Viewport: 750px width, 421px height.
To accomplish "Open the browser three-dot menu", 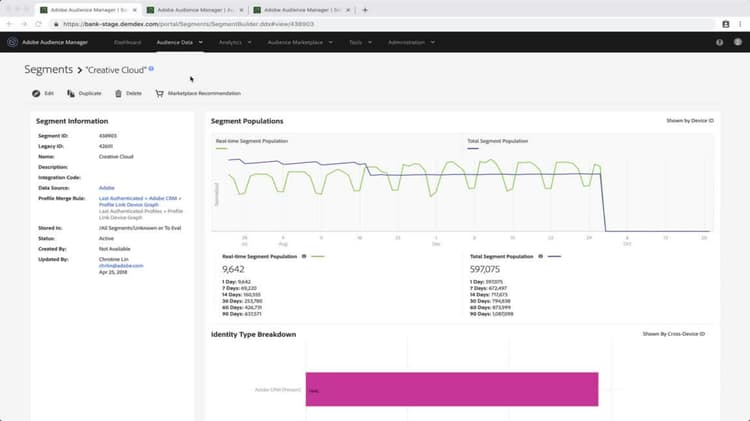I will point(740,24).
